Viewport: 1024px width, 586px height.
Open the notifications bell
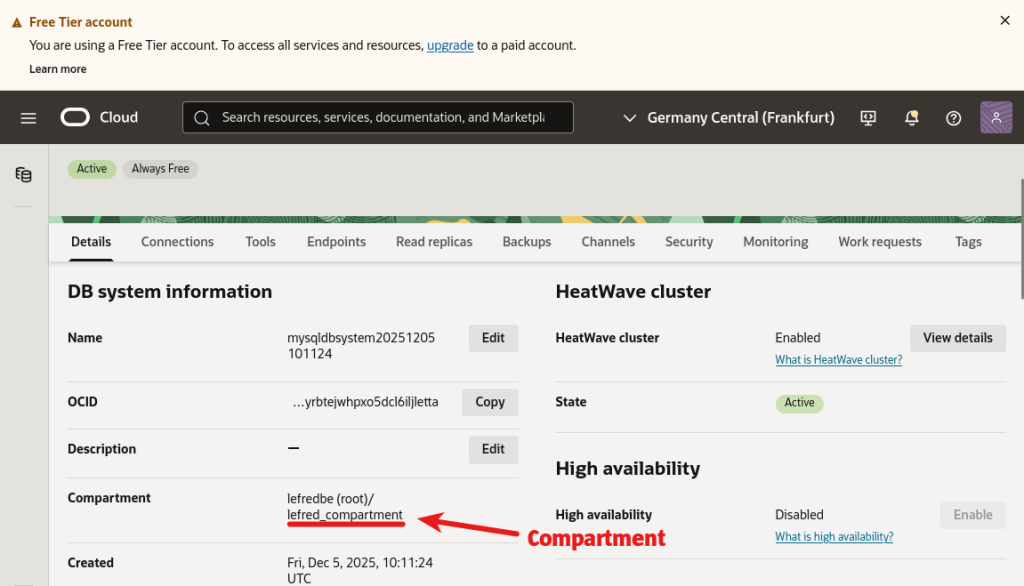tap(911, 118)
